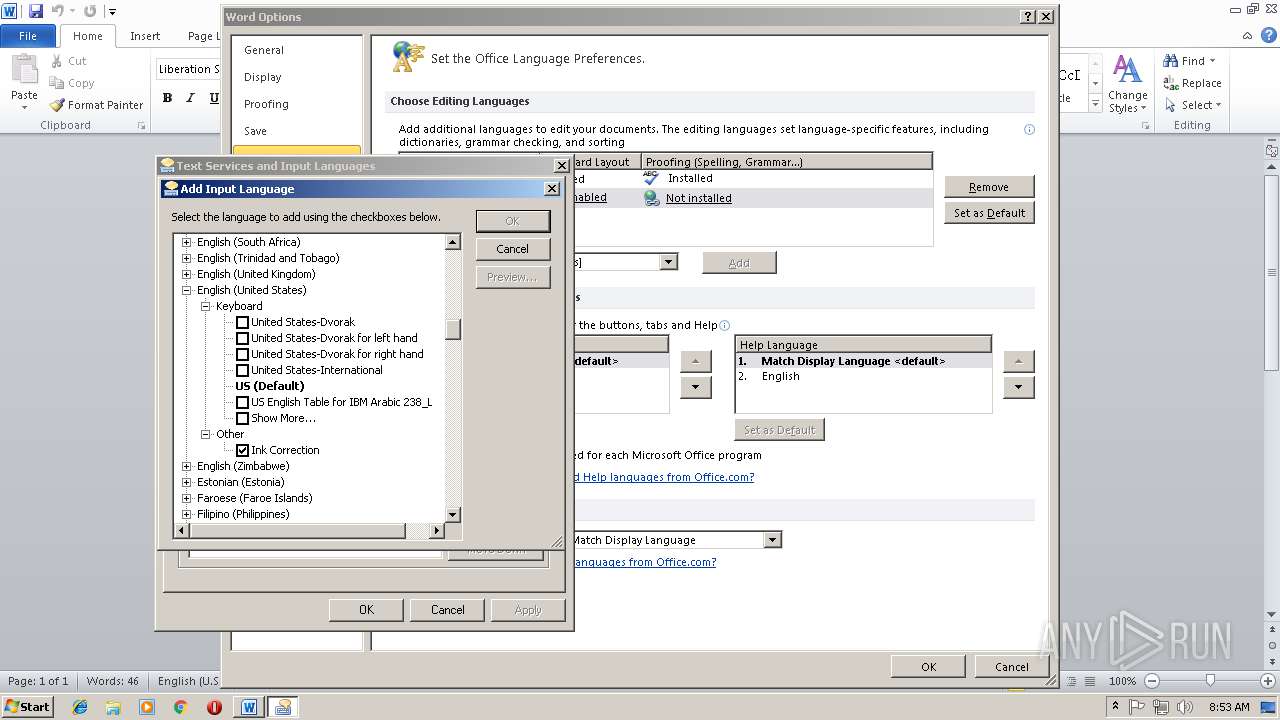1280x720 pixels.
Task: Switch to the Insert ribbon tab
Action: coord(145,36)
